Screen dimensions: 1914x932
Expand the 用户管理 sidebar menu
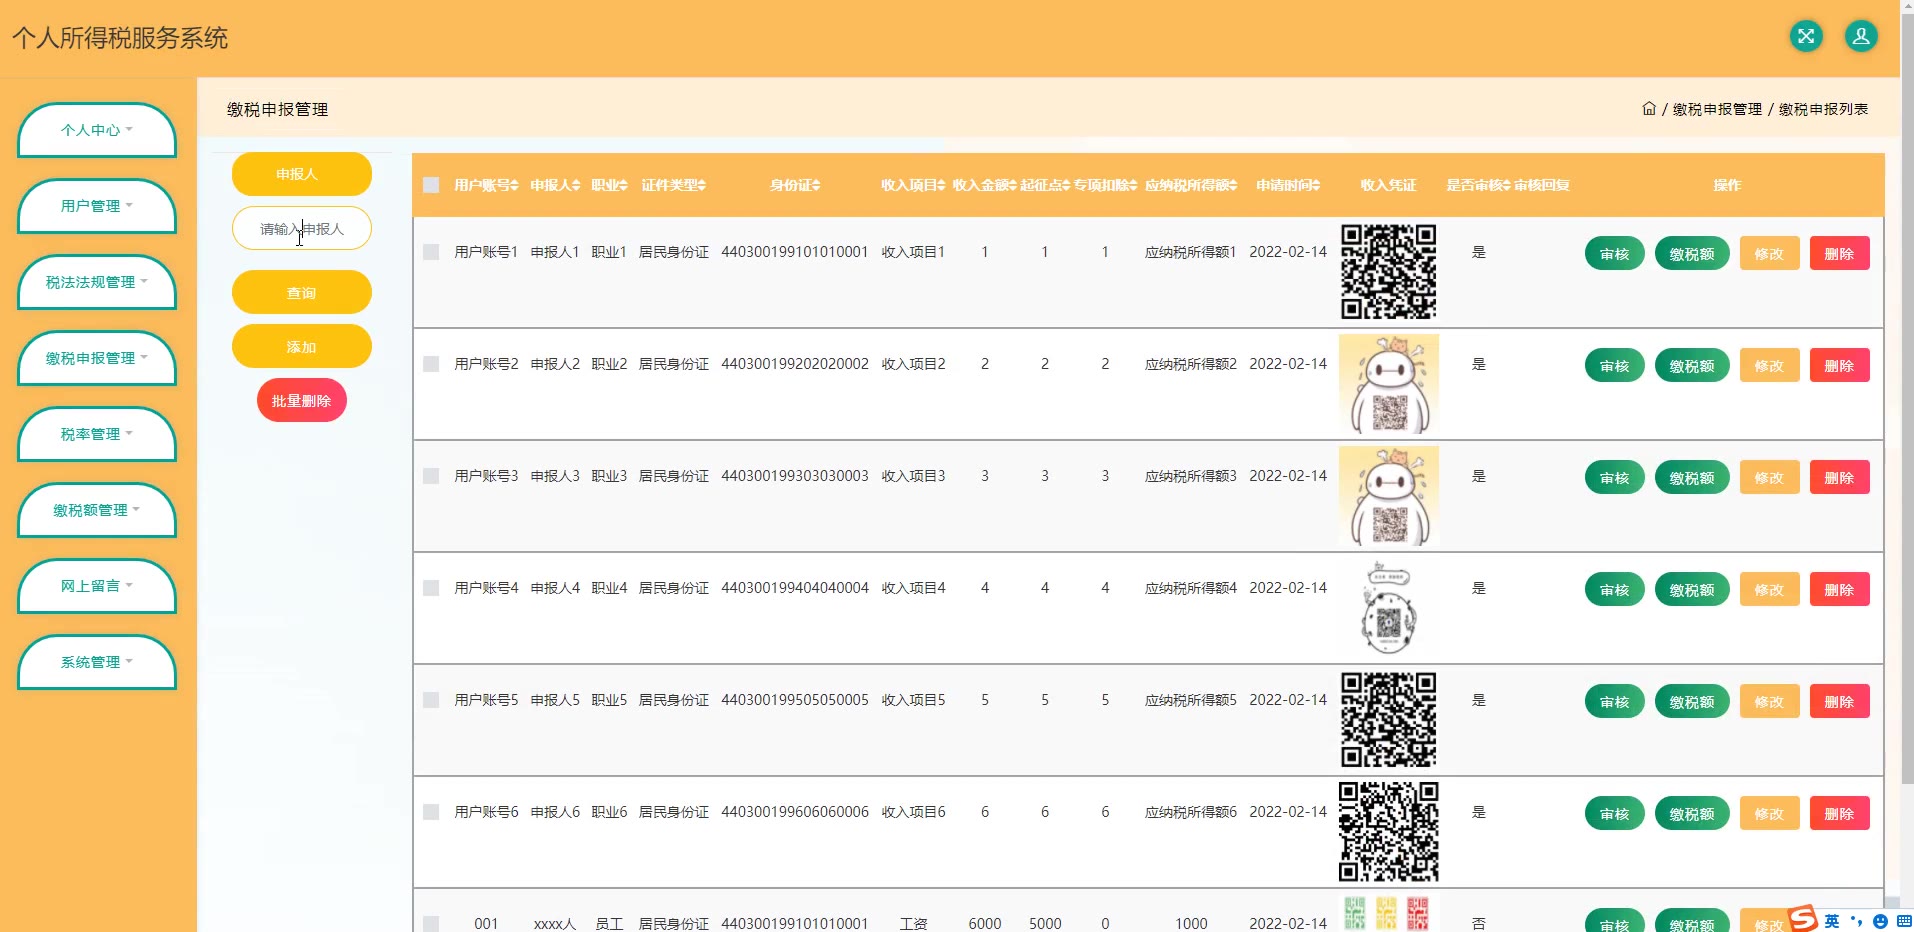[97, 206]
